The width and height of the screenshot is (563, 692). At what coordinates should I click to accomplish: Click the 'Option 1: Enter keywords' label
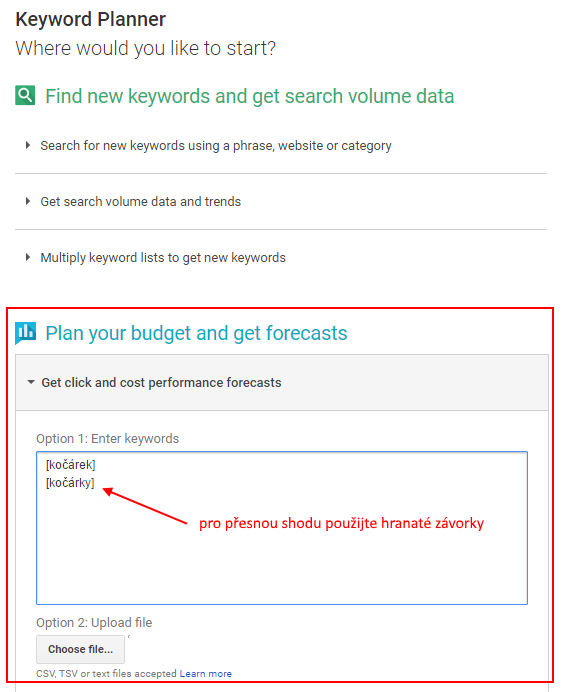tap(108, 439)
